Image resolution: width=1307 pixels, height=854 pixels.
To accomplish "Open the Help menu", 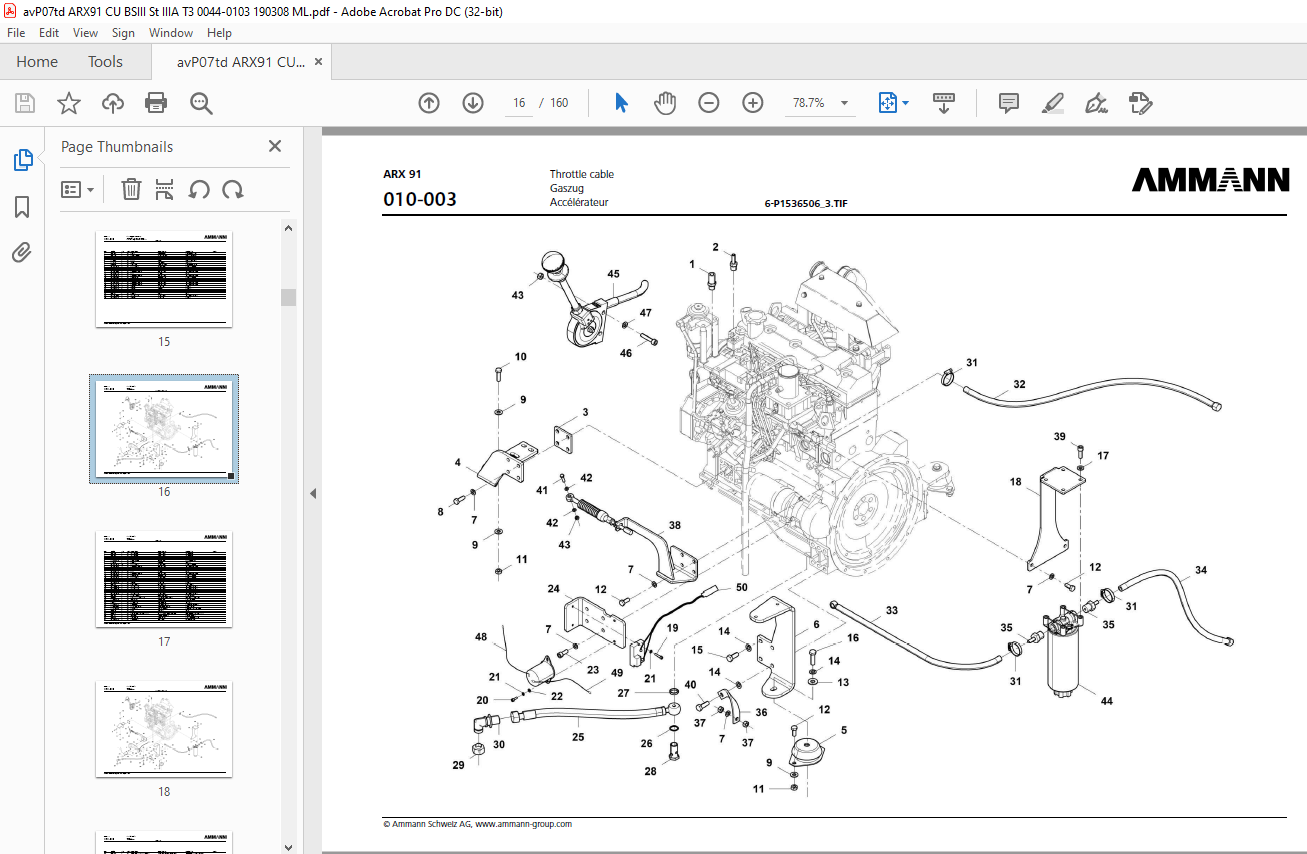I will point(219,33).
